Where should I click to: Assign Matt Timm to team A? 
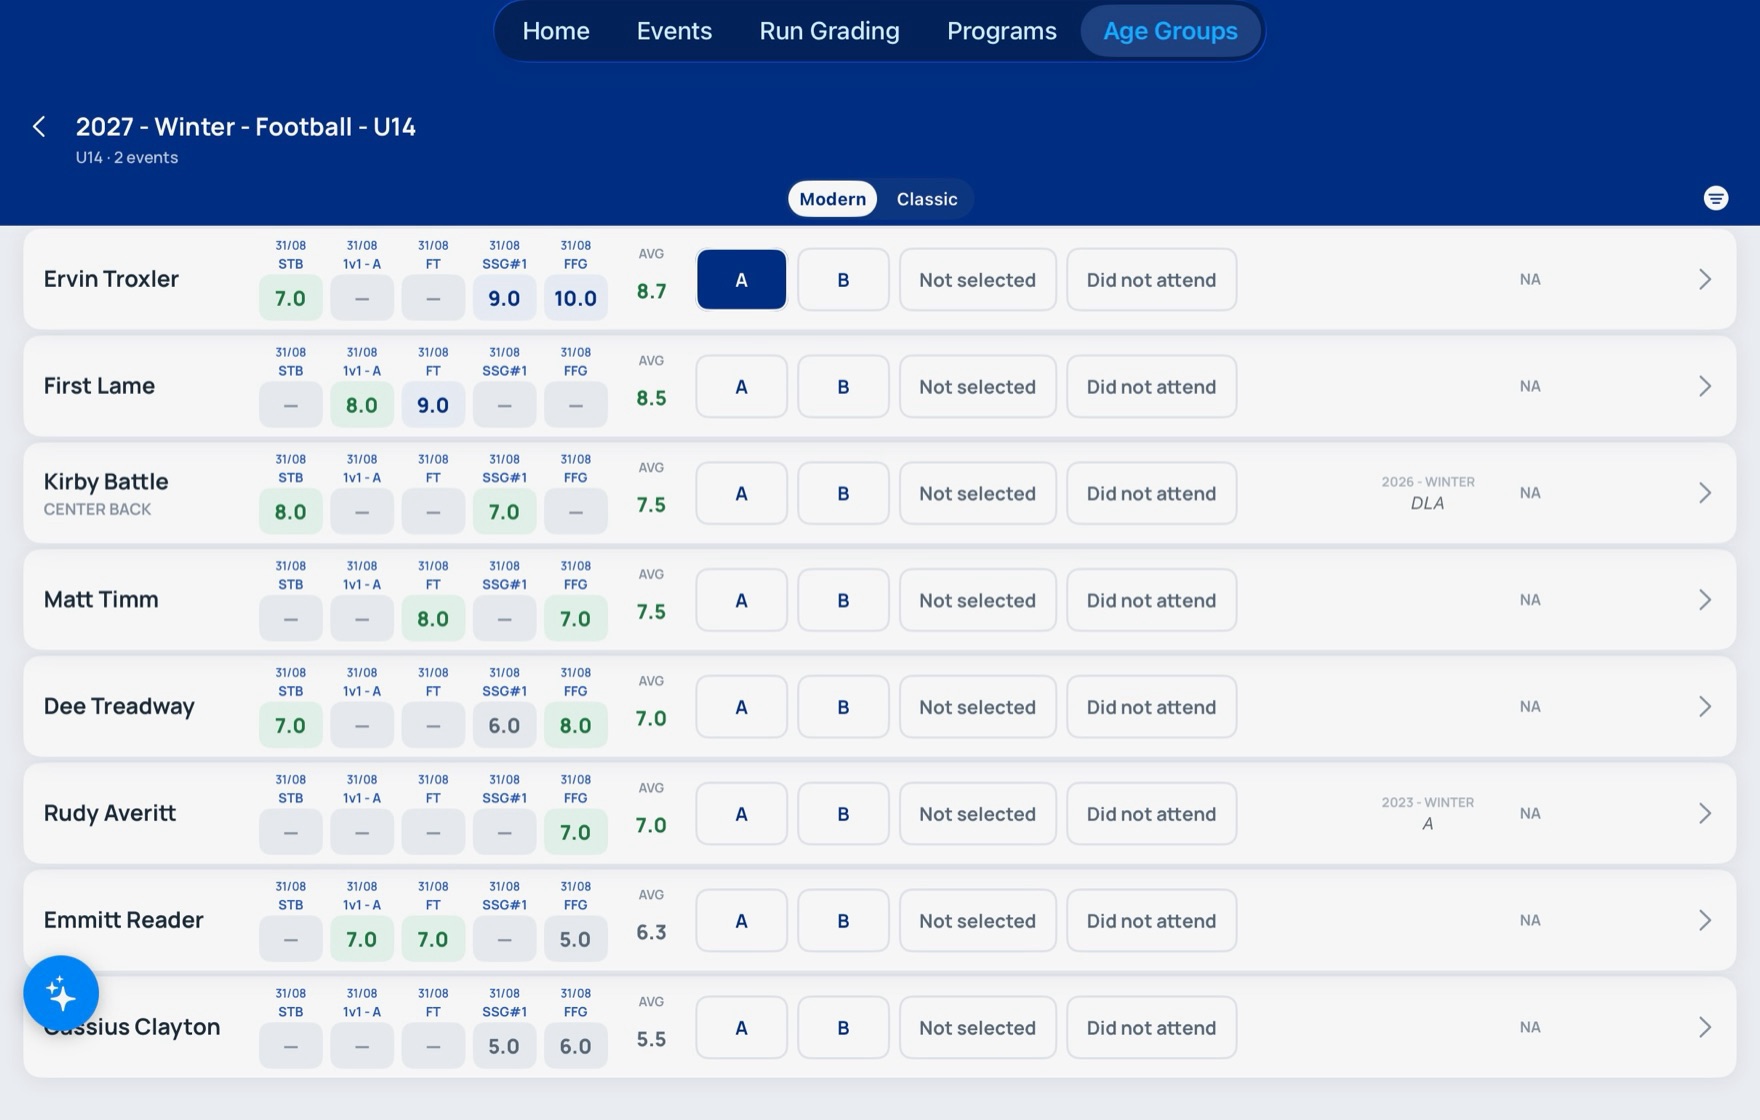tap(741, 600)
